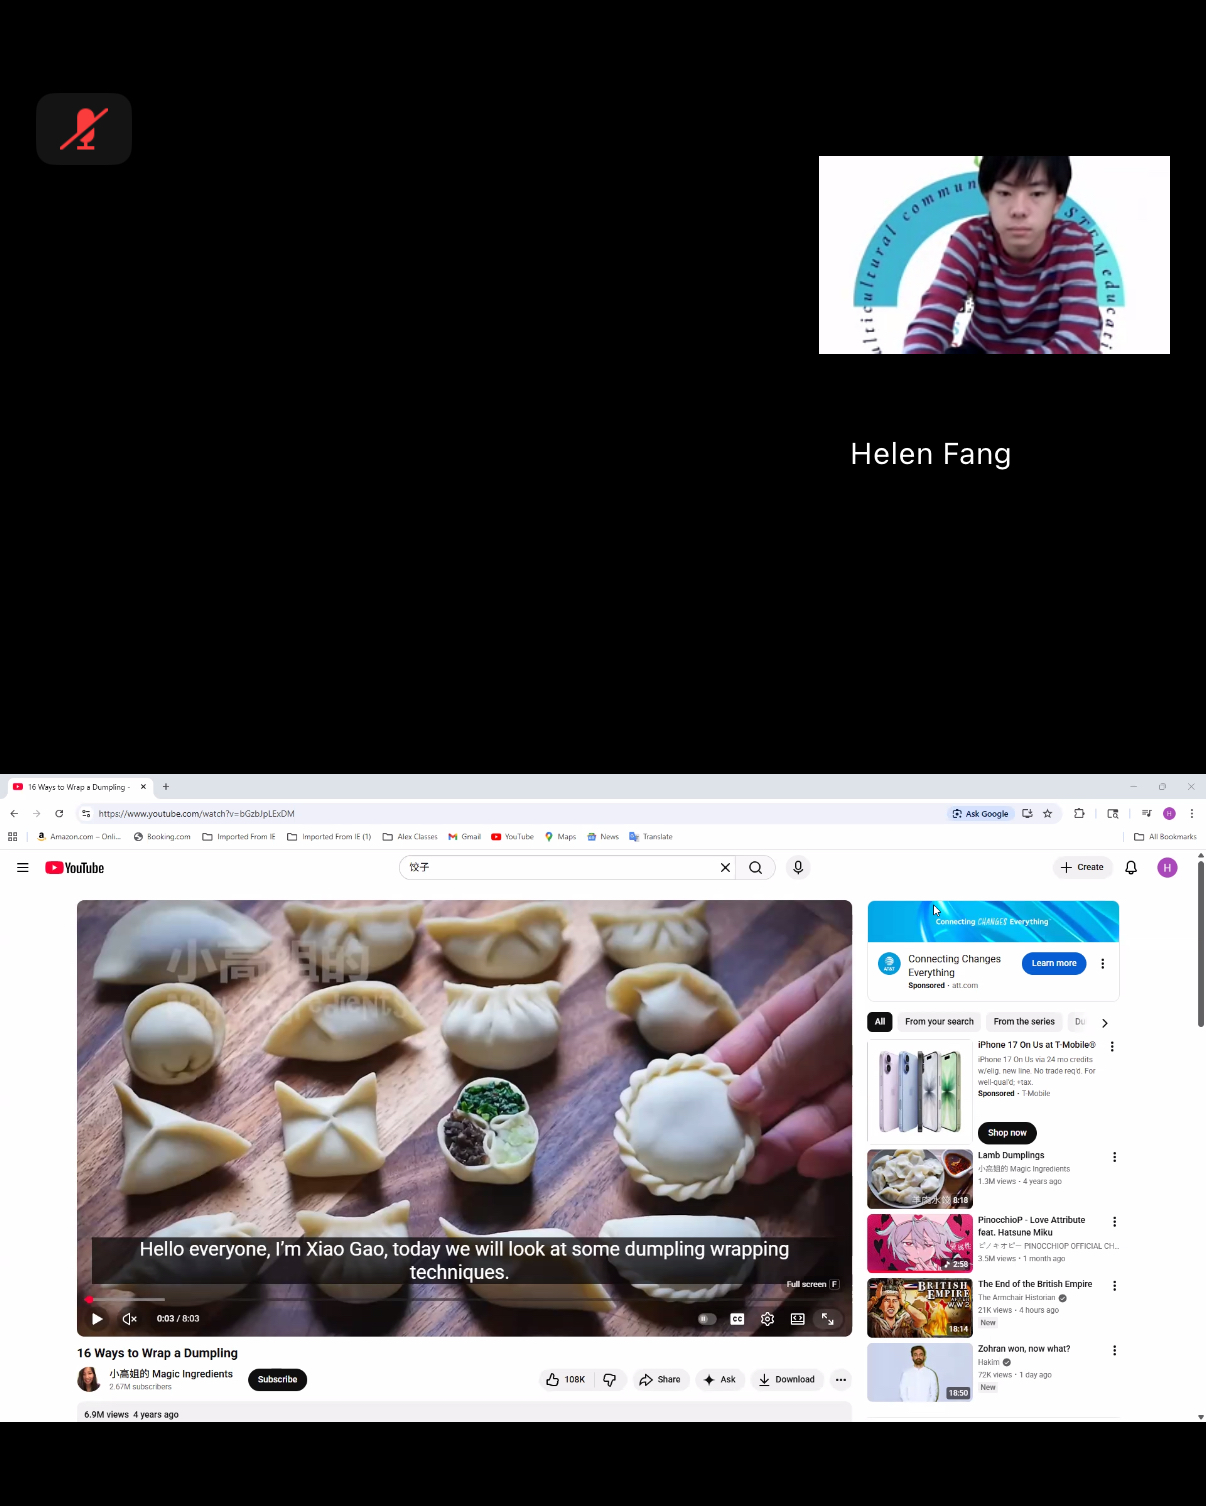Click the search magnifier button
The image size is (1206, 1506).
[x=756, y=868]
